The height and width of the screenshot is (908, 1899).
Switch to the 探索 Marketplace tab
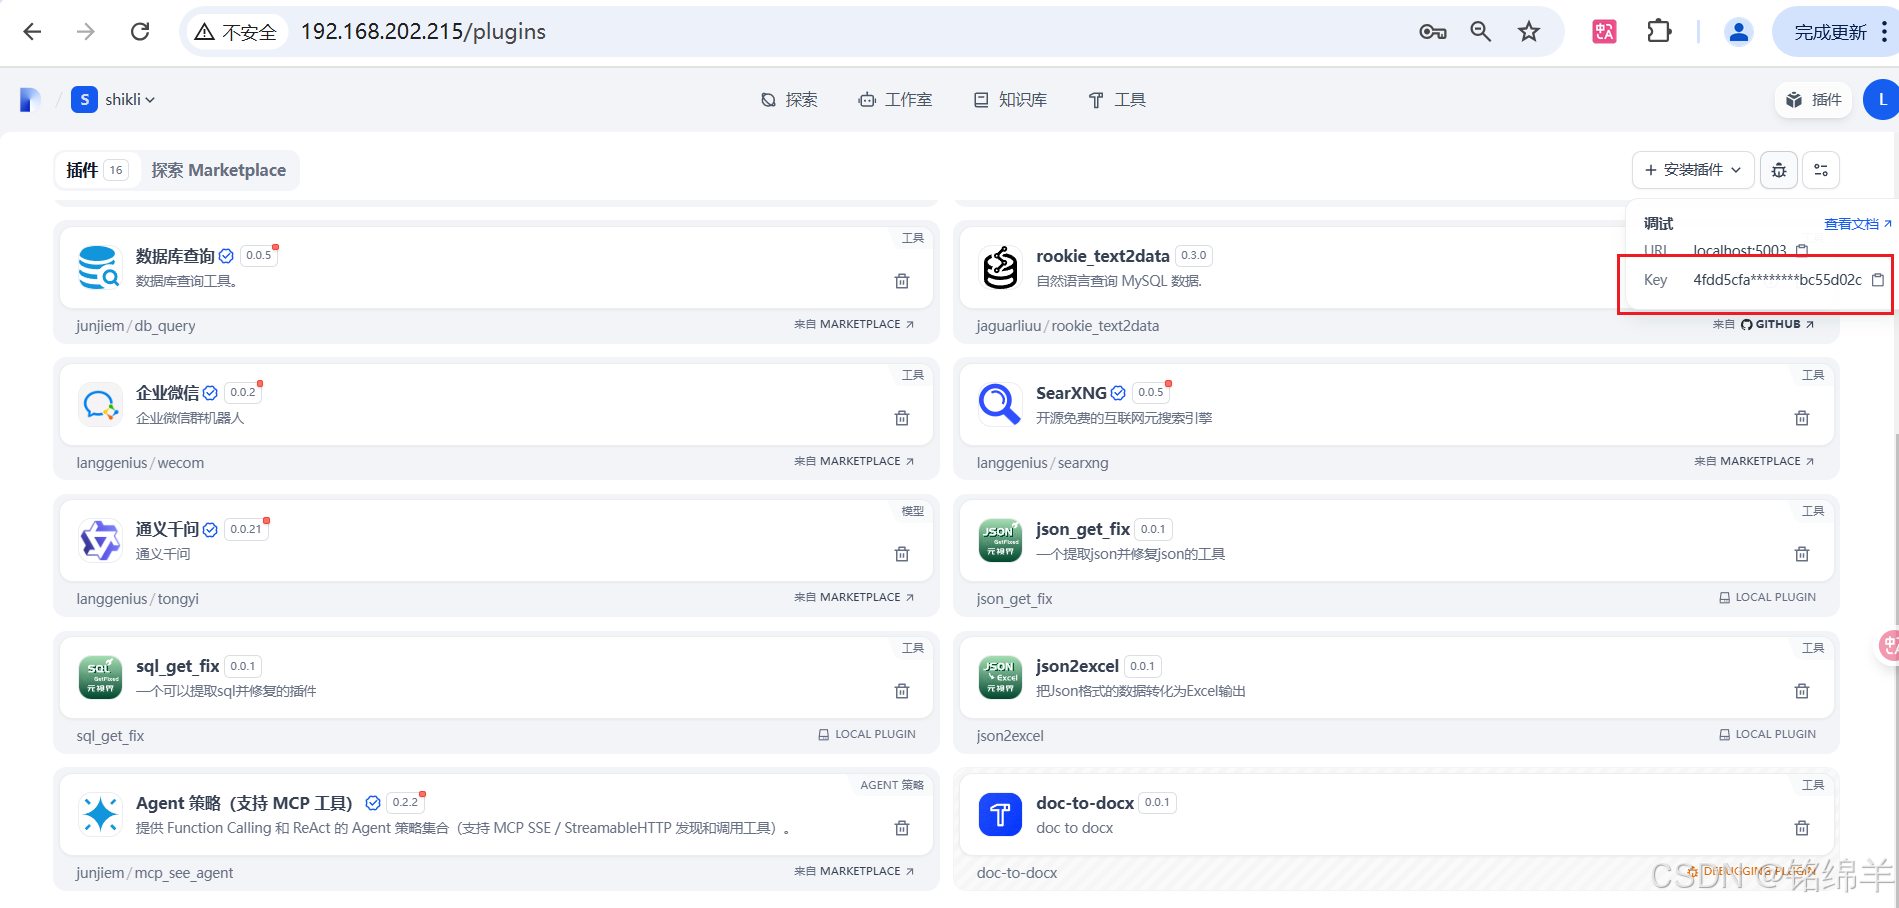(x=219, y=170)
